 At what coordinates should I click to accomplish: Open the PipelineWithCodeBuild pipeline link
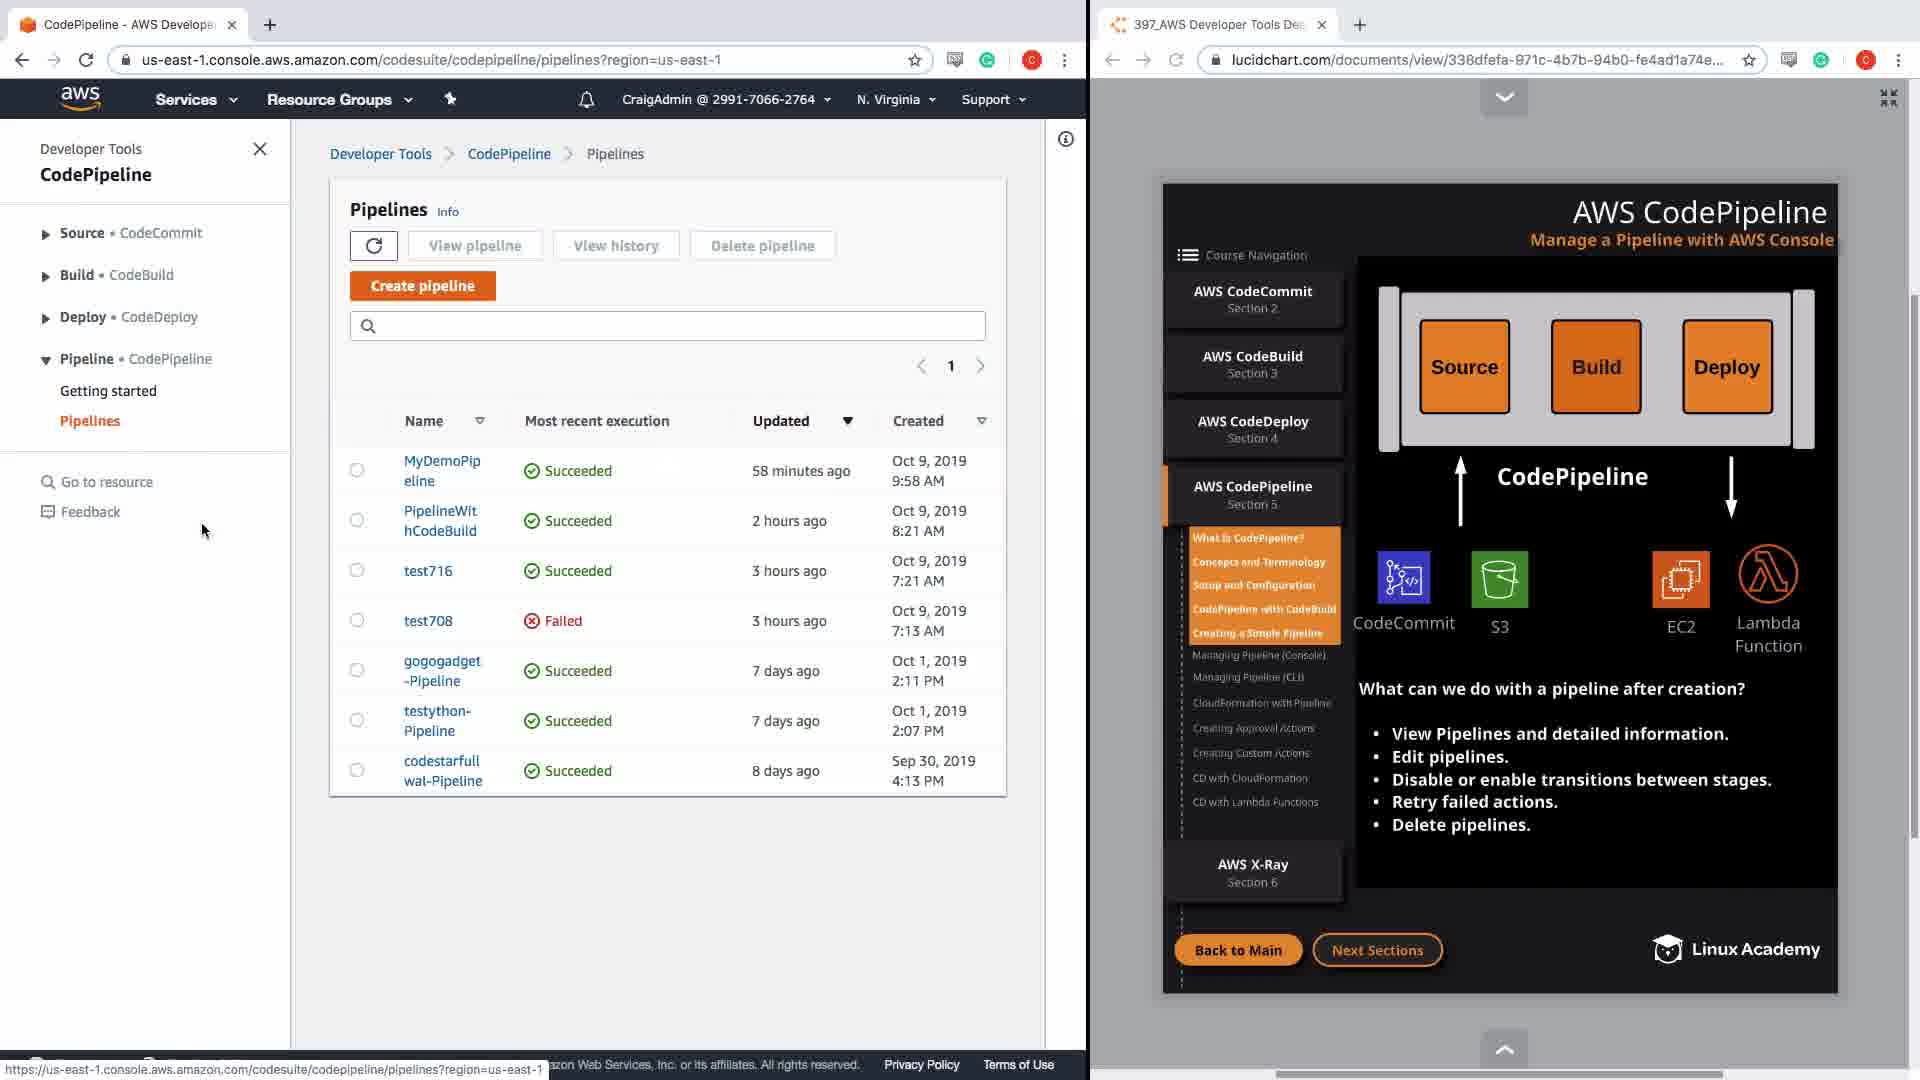(440, 521)
